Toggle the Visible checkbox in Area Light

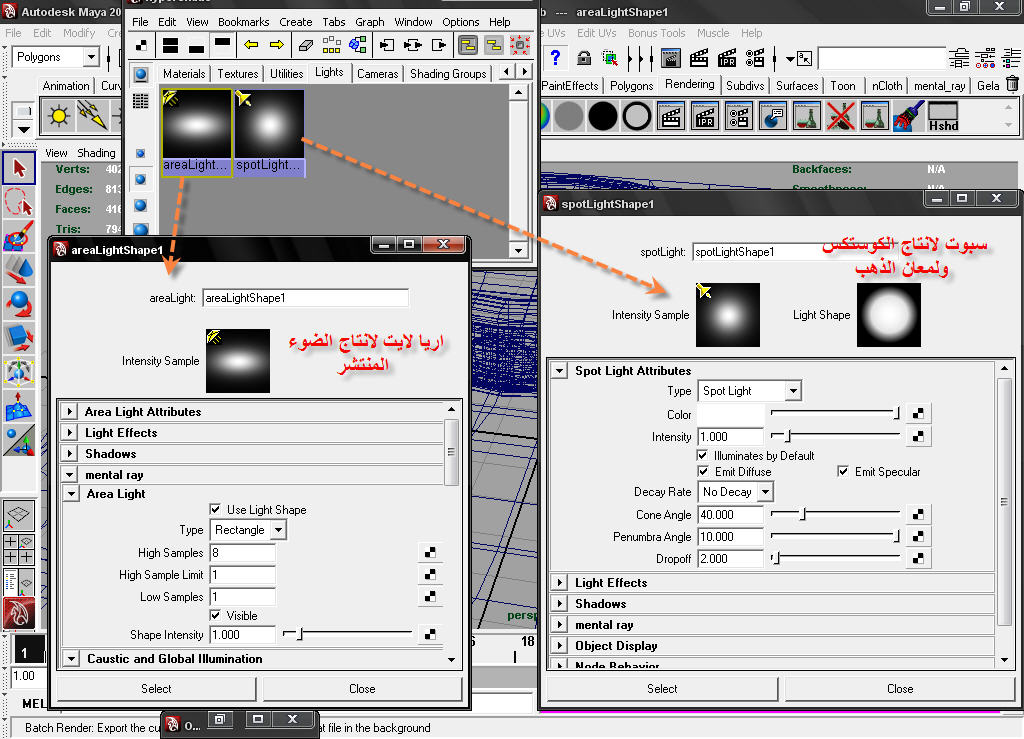pyautogui.click(x=215, y=615)
